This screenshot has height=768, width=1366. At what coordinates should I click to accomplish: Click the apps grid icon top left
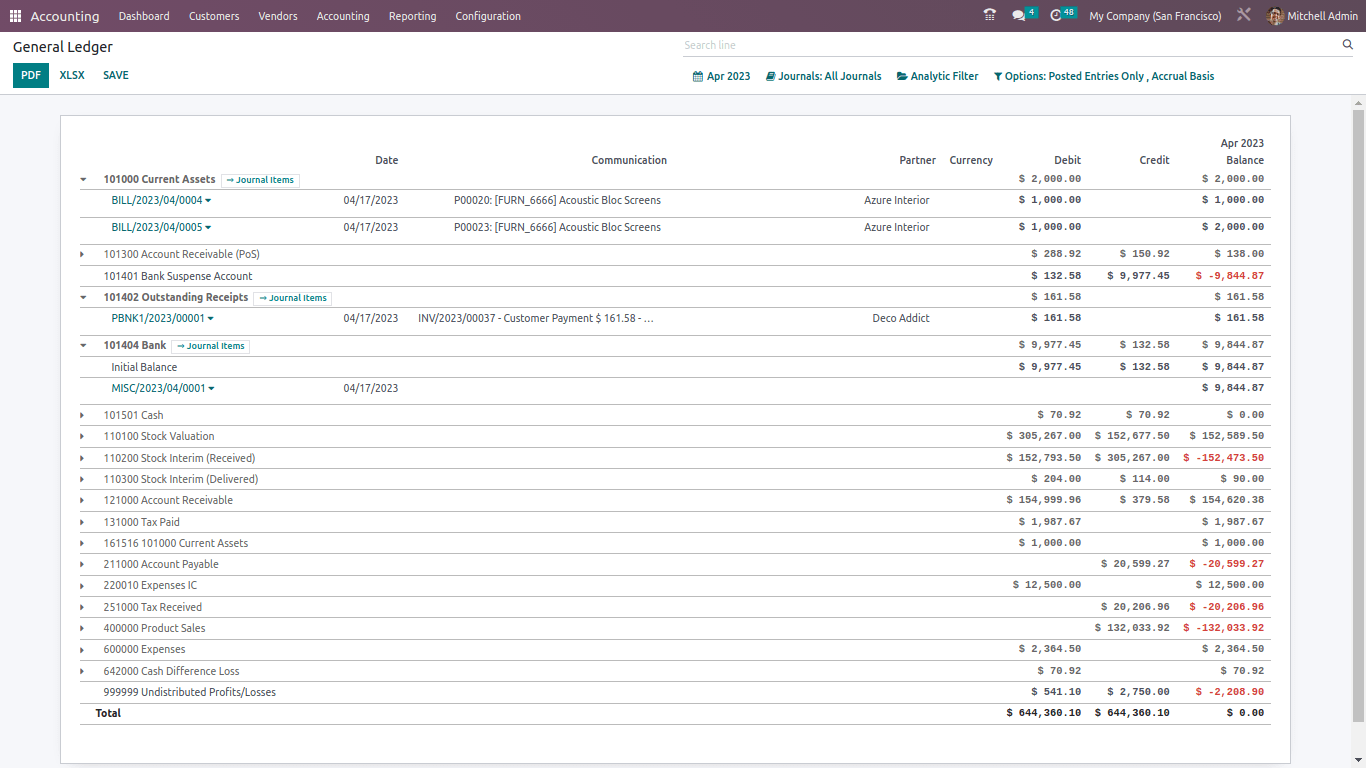coord(15,15)
